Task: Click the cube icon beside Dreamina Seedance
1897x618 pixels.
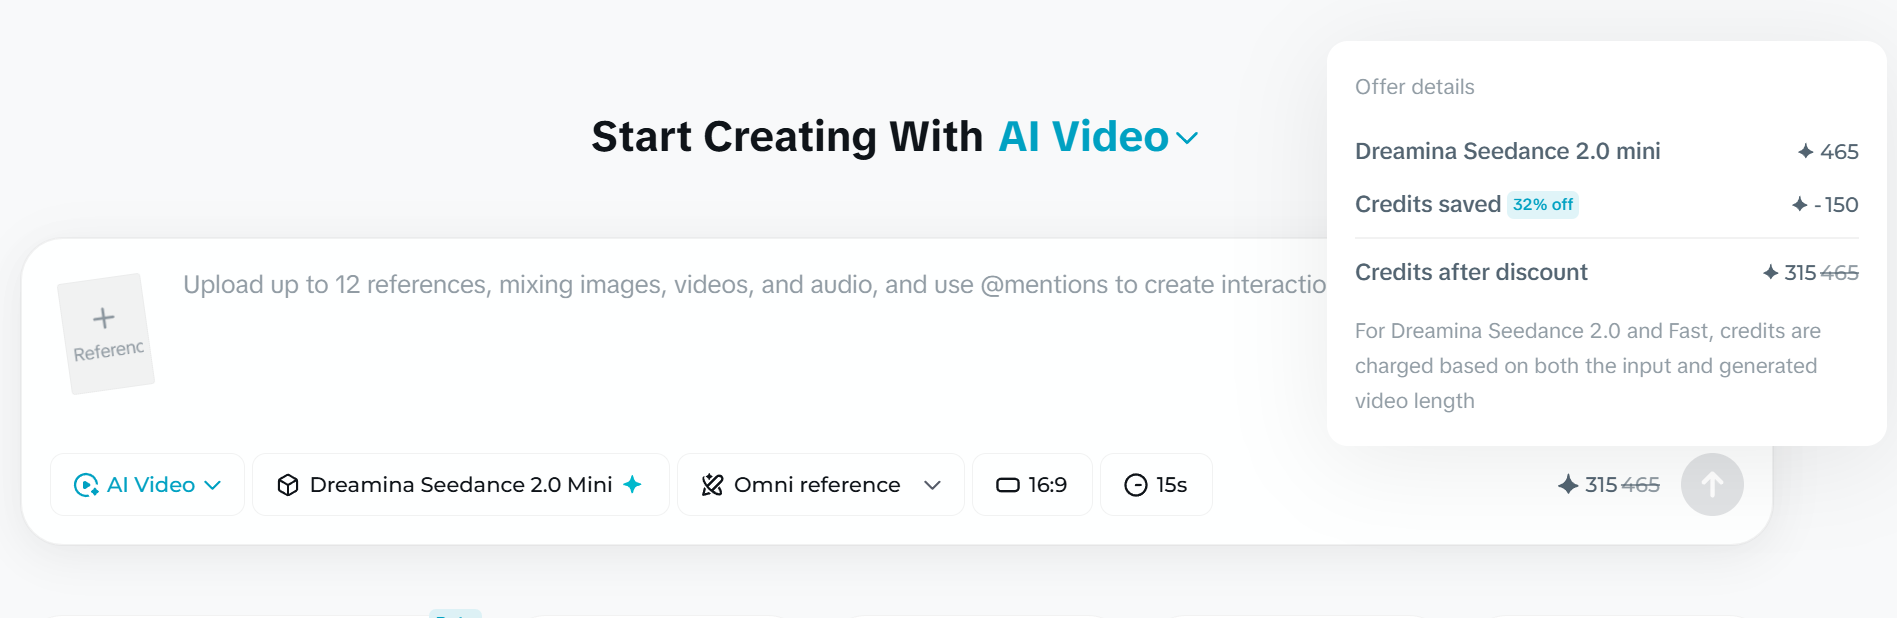Action: 288,485
